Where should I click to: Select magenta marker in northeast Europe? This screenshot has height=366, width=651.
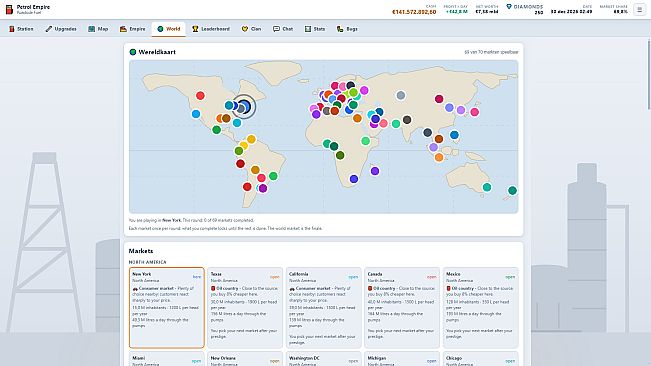coord(364,90)
